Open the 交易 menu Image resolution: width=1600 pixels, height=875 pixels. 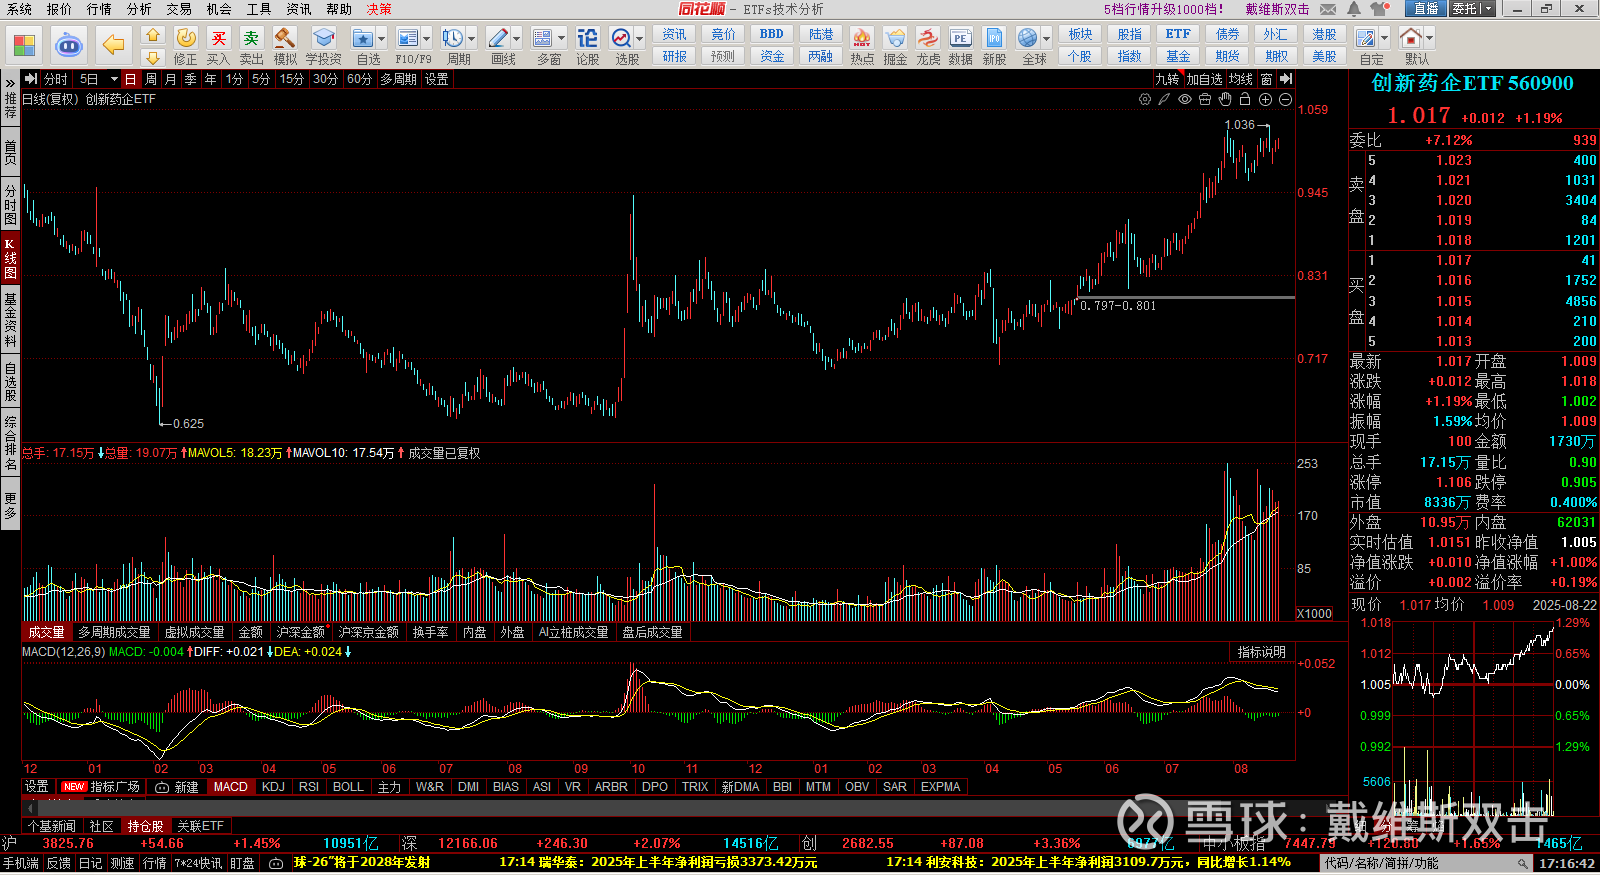(179, 9)
